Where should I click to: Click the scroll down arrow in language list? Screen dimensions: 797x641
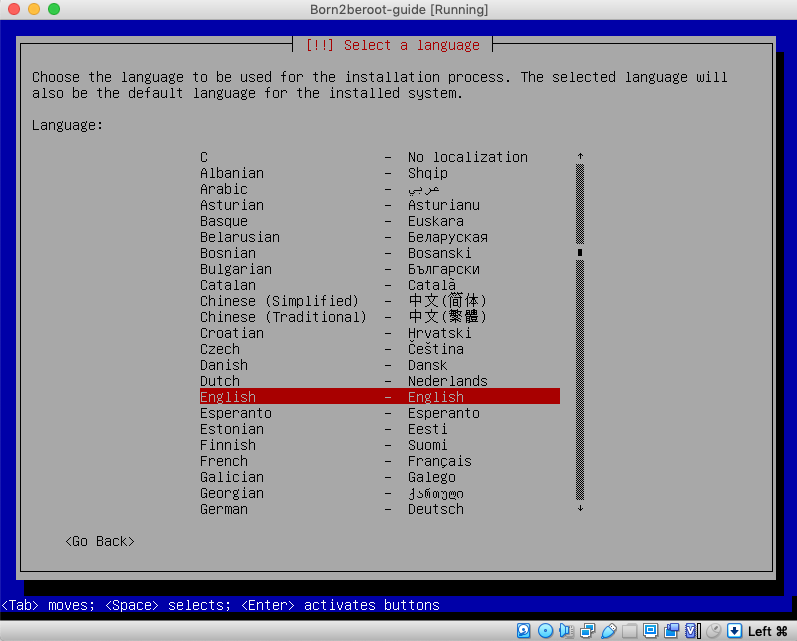click(580, 508)
